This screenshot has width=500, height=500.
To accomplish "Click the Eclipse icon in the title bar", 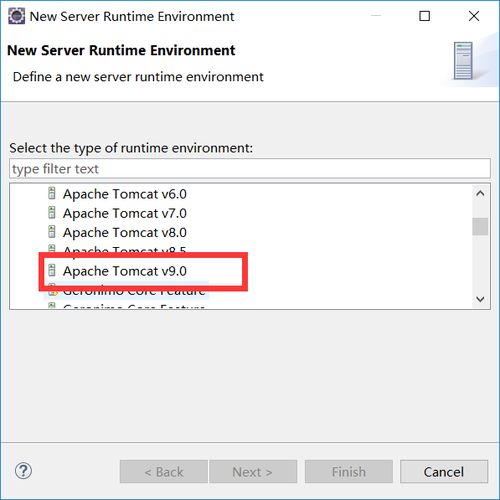I will (x=16, y=16).
